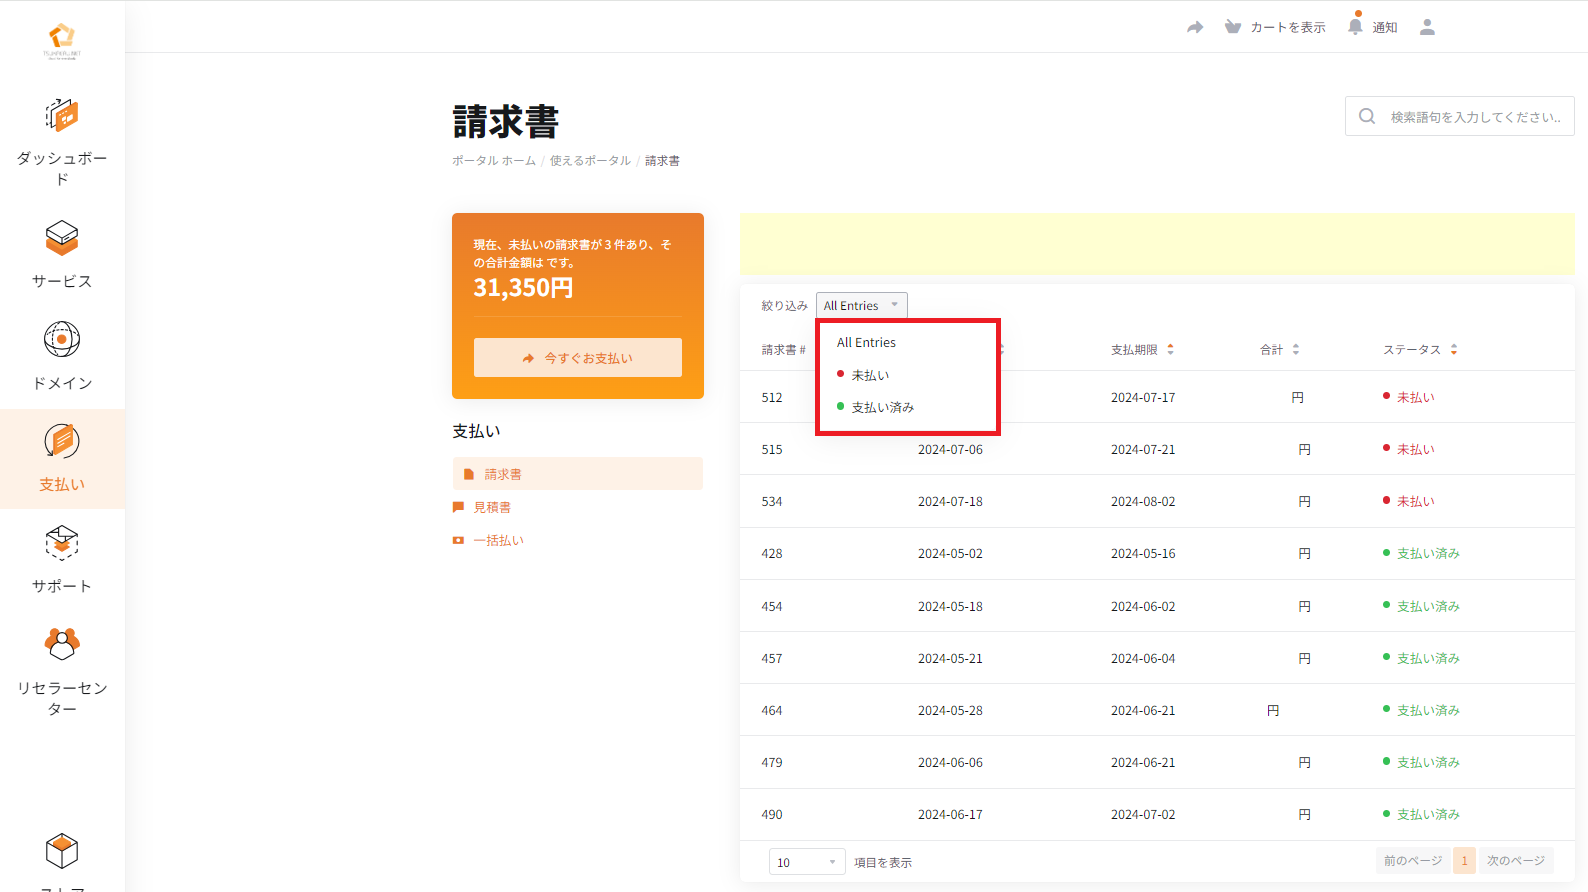Screen dimensions: 1588x892
Task: Click the 見積書 comment icon
Action: pos(458,507)
